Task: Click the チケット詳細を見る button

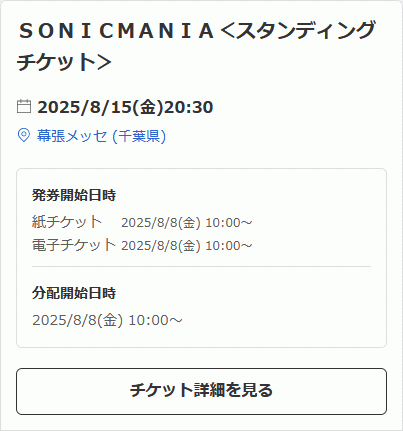Action: [201, 391]
